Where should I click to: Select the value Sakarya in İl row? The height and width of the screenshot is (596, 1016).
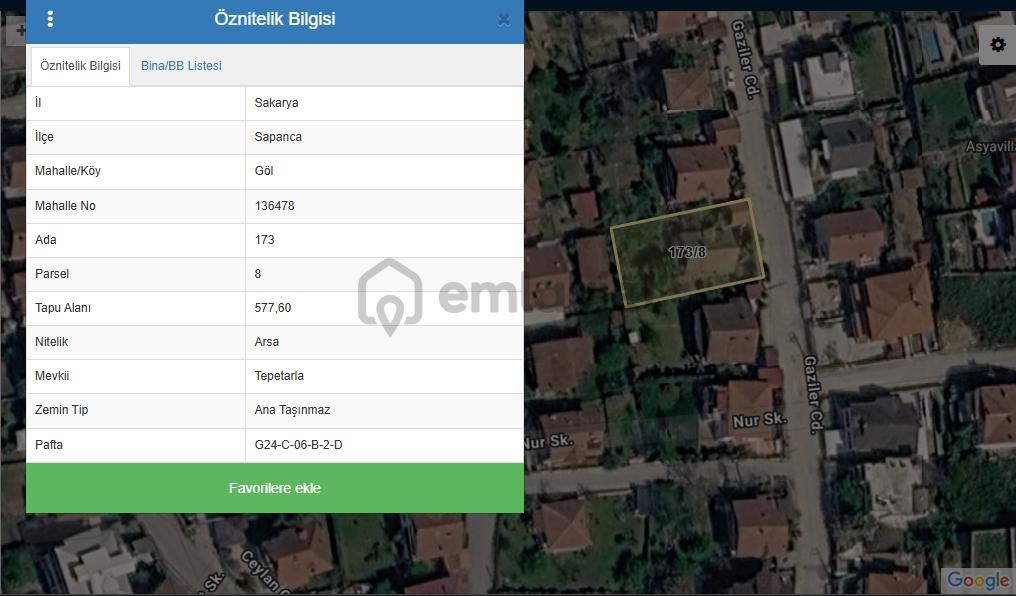point(276,102)
